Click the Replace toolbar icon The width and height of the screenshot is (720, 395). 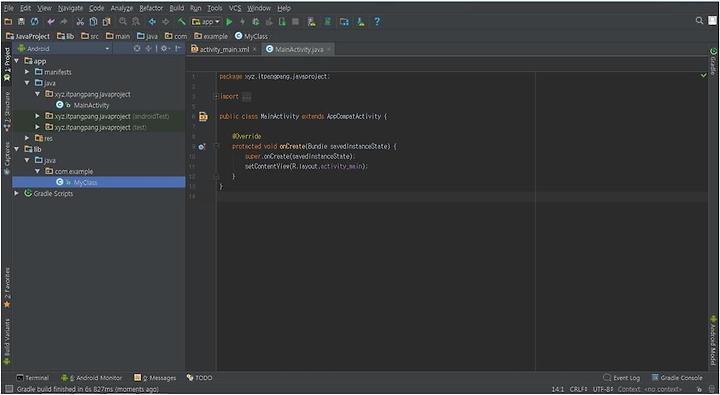coord(136,22)
